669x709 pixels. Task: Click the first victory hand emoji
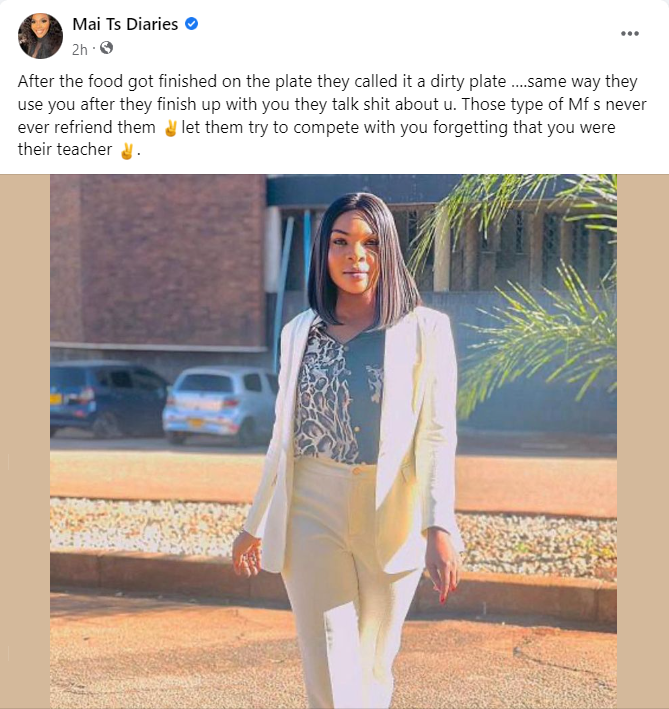[170, 128]
